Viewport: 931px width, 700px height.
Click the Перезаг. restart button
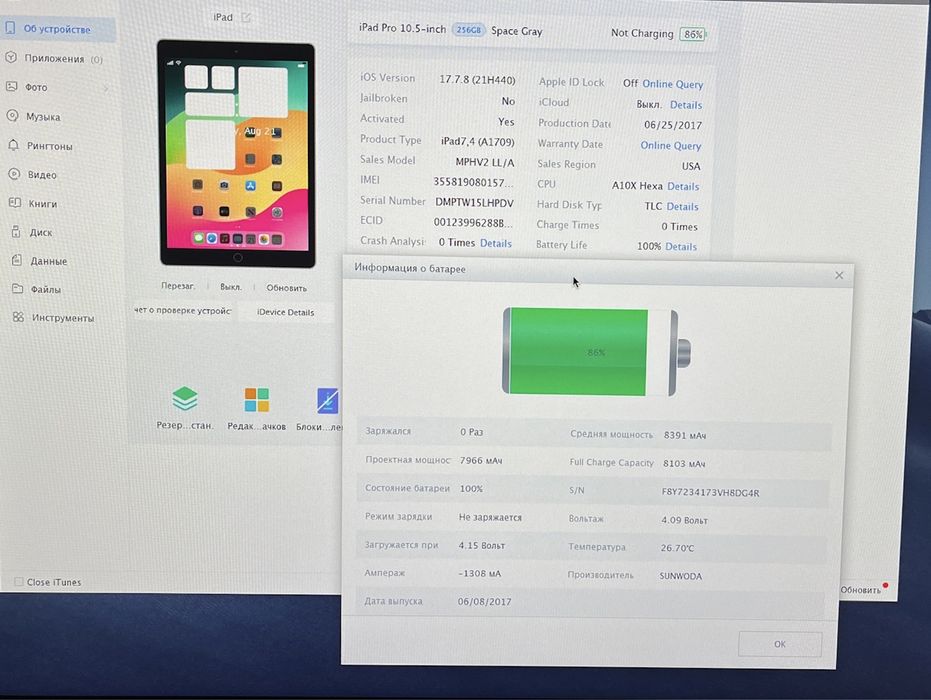click(178, 286)
